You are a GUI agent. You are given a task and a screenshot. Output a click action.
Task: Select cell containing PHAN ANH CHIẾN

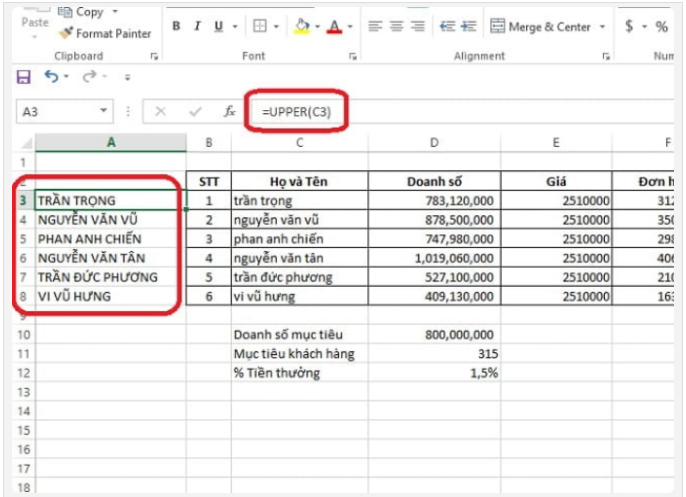point(111,239)
